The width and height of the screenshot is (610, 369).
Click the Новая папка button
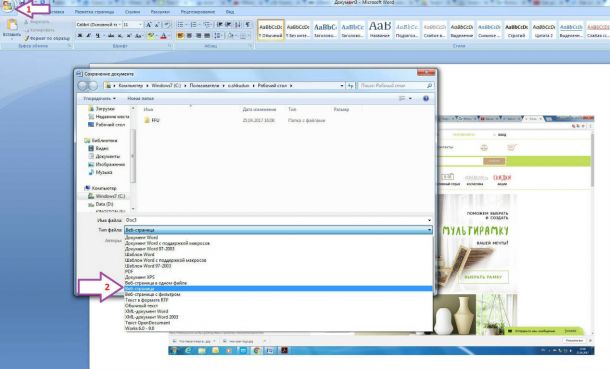(140, 98)
